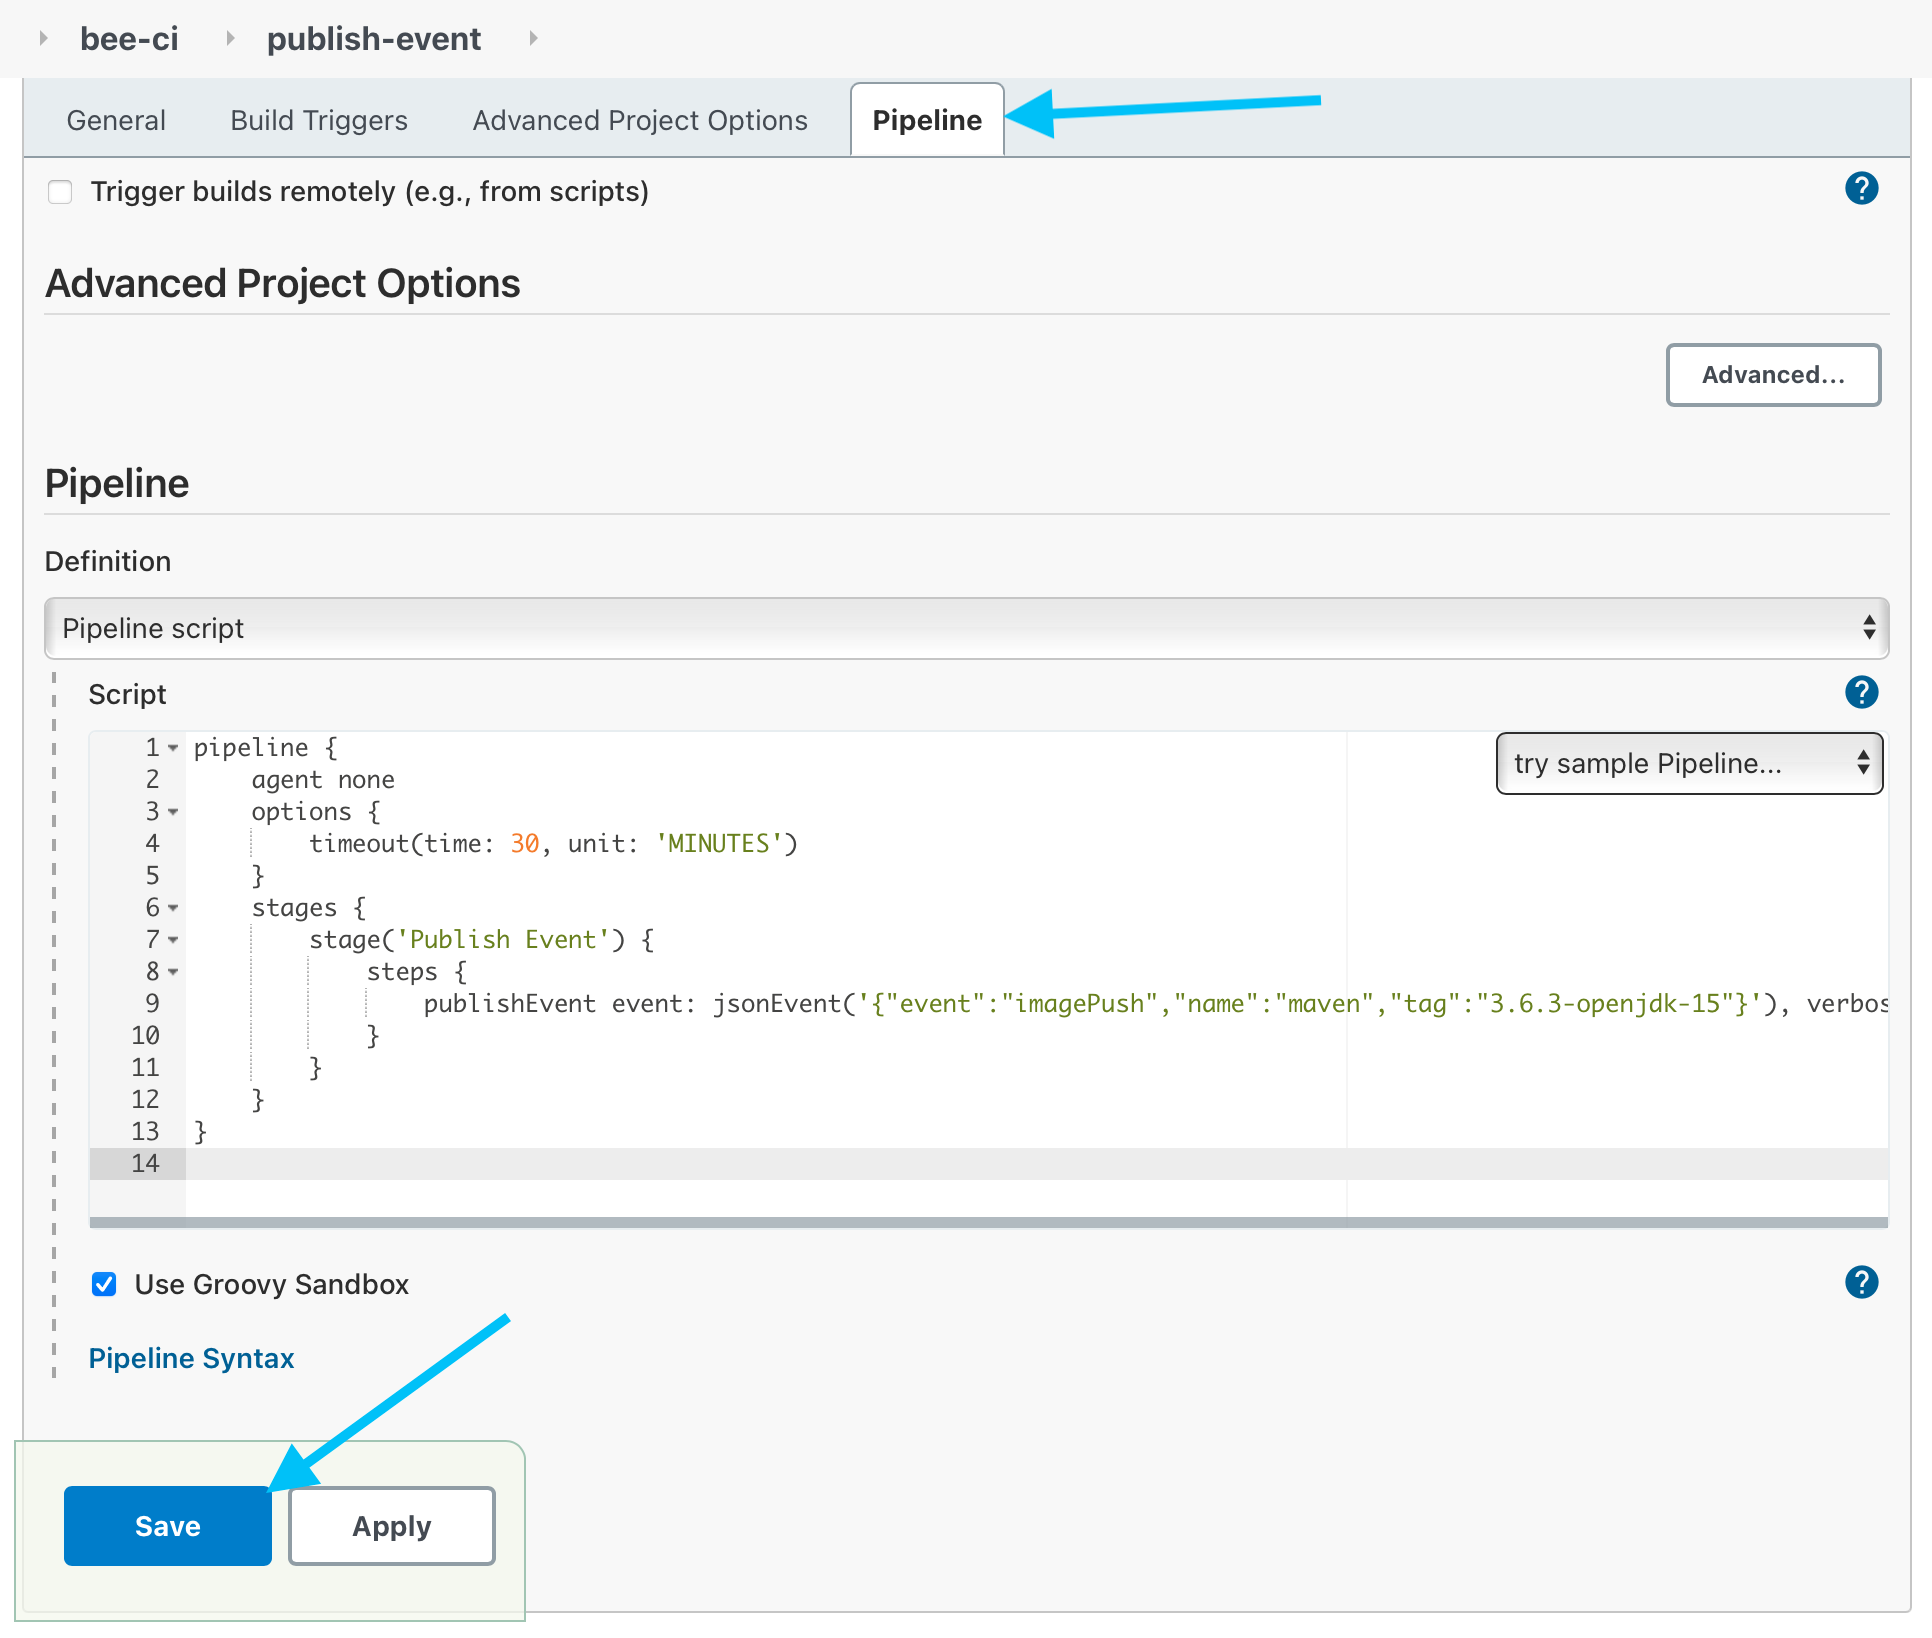Click the Advanced... button

click(x=1773, y=375)
